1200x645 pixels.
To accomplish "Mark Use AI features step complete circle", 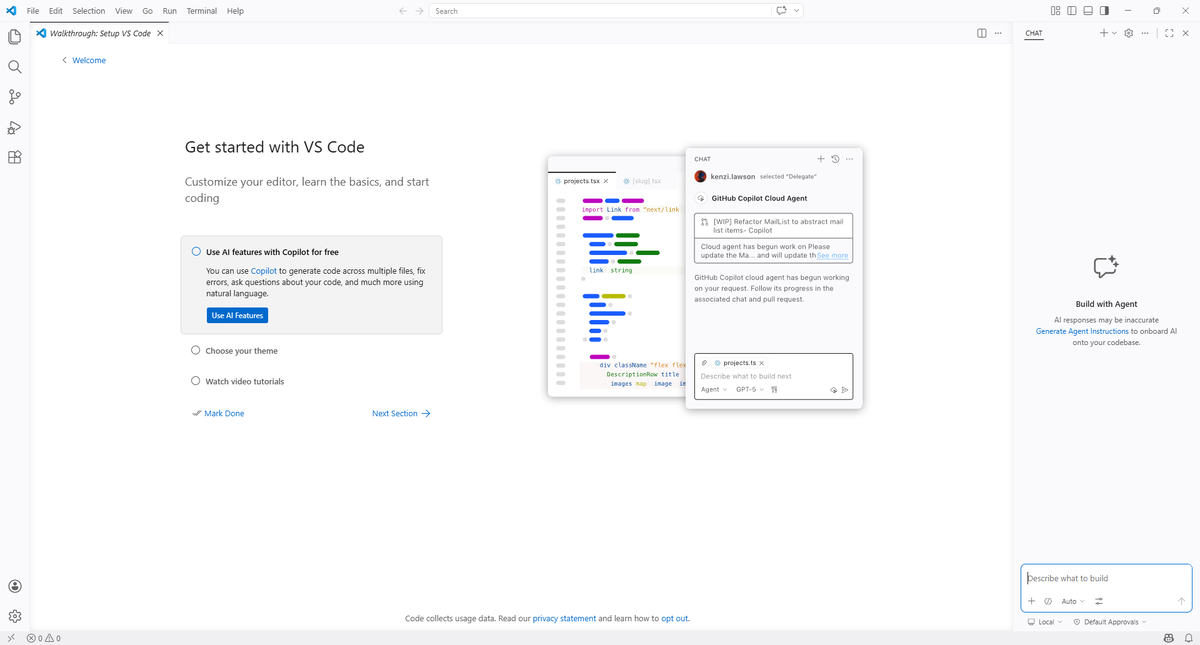I will click(x=196, y=252).
